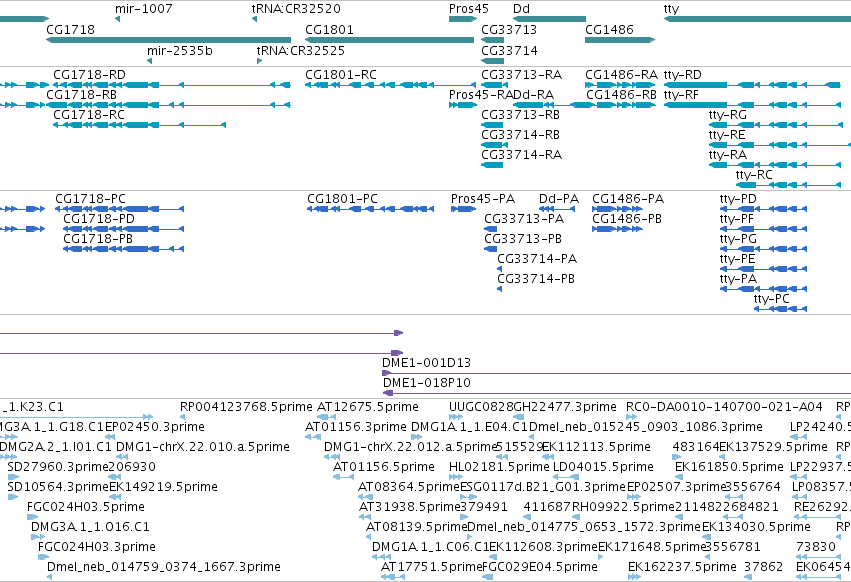Open protein CG33714-PB
This screenshot has height=582, width=851.
pyautogui.click(x=499, y=289)
